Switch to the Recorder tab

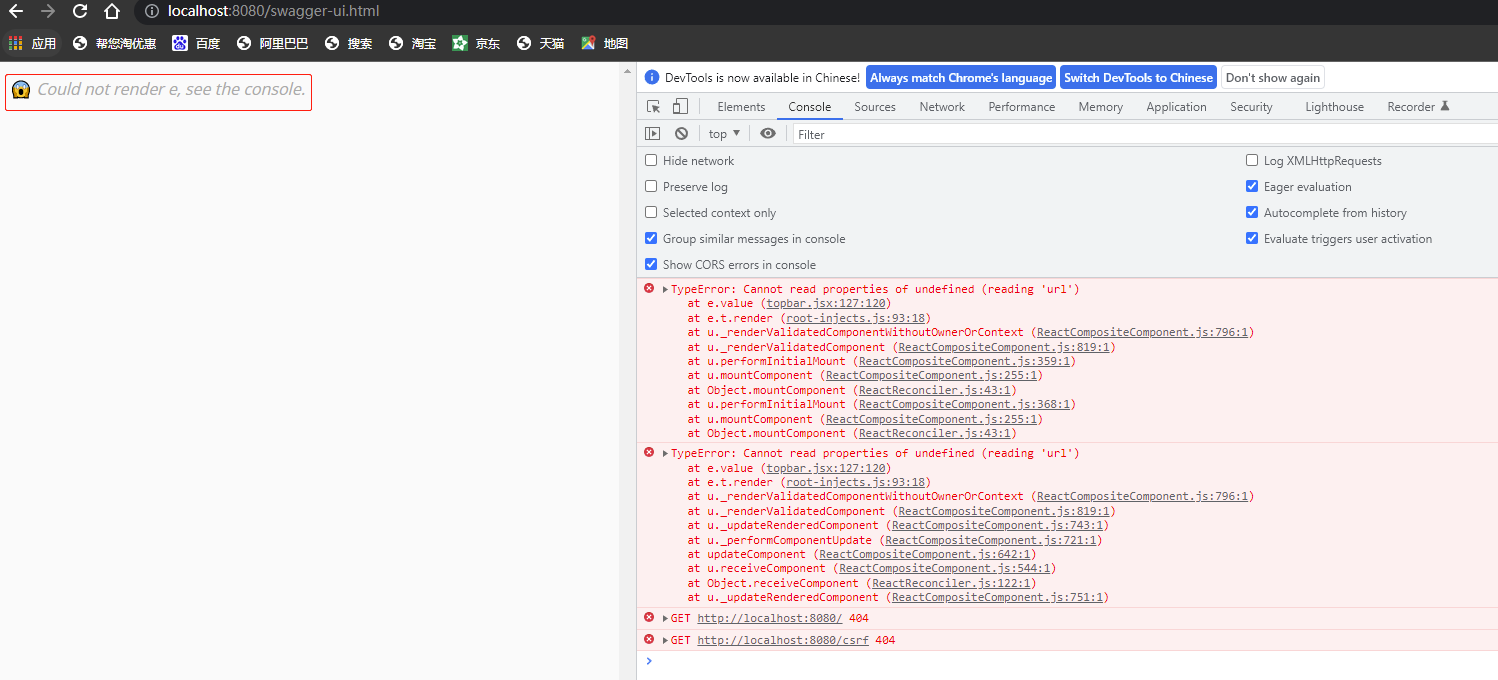click(x=1411, y=107)
